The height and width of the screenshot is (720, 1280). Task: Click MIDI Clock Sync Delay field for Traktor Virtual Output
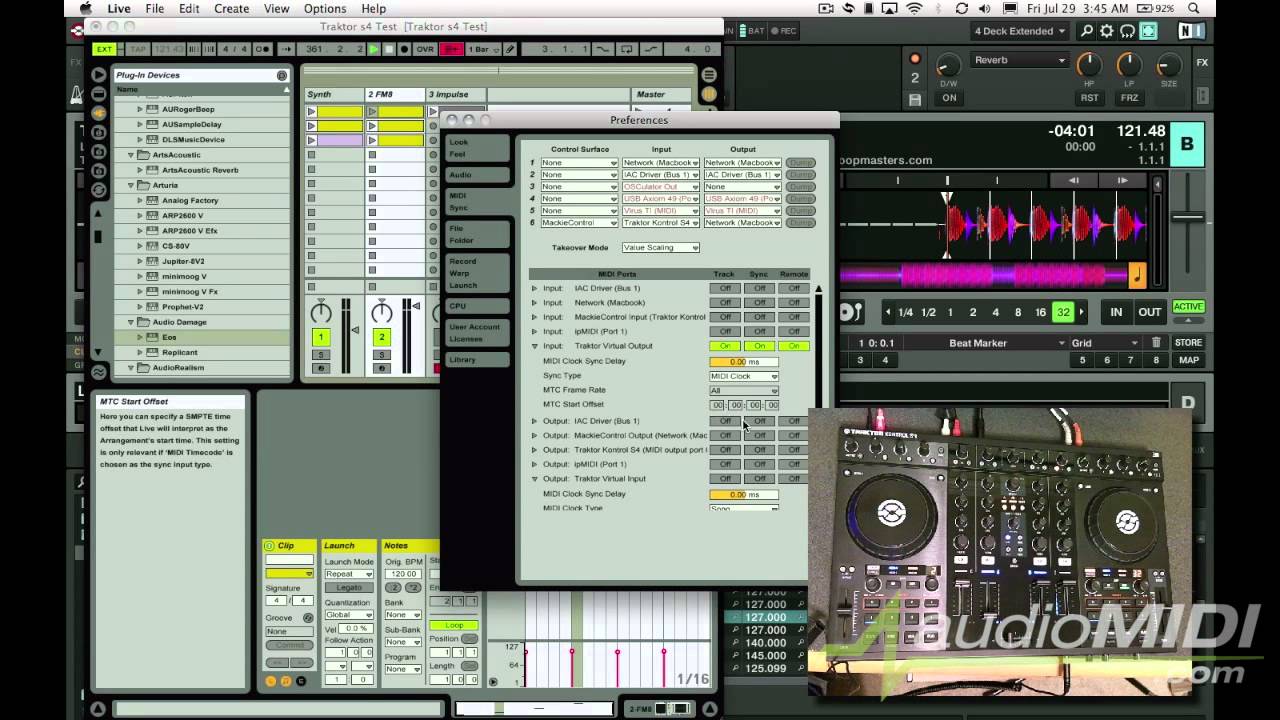tap(744, 361)
